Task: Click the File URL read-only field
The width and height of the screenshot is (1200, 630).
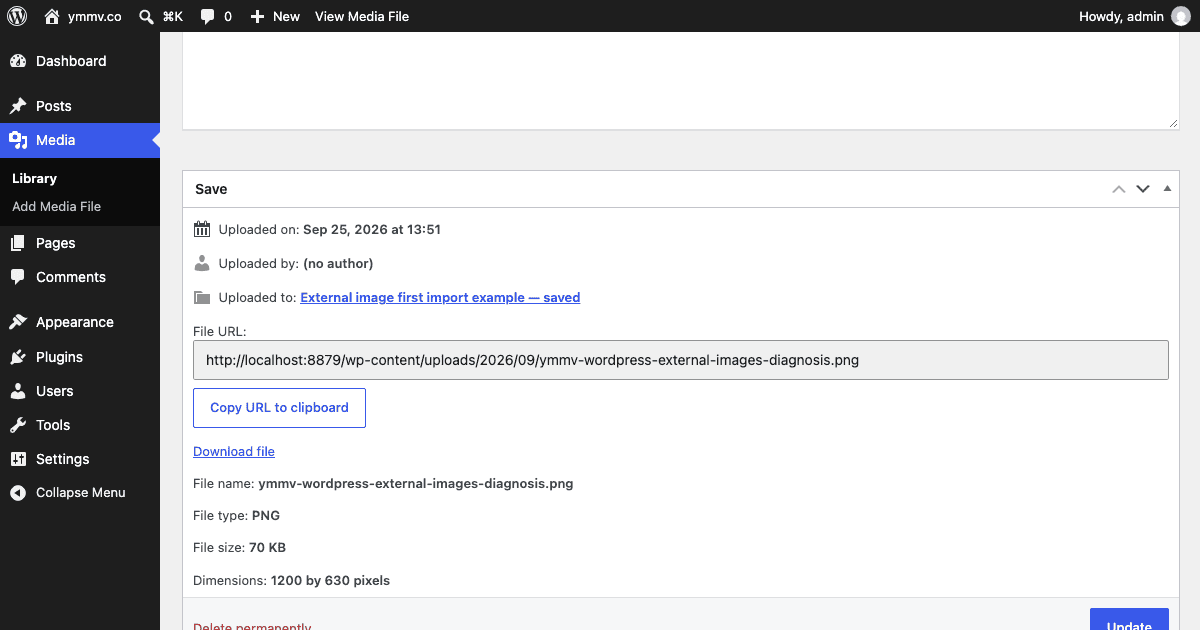Action: [x=680, y=360]
